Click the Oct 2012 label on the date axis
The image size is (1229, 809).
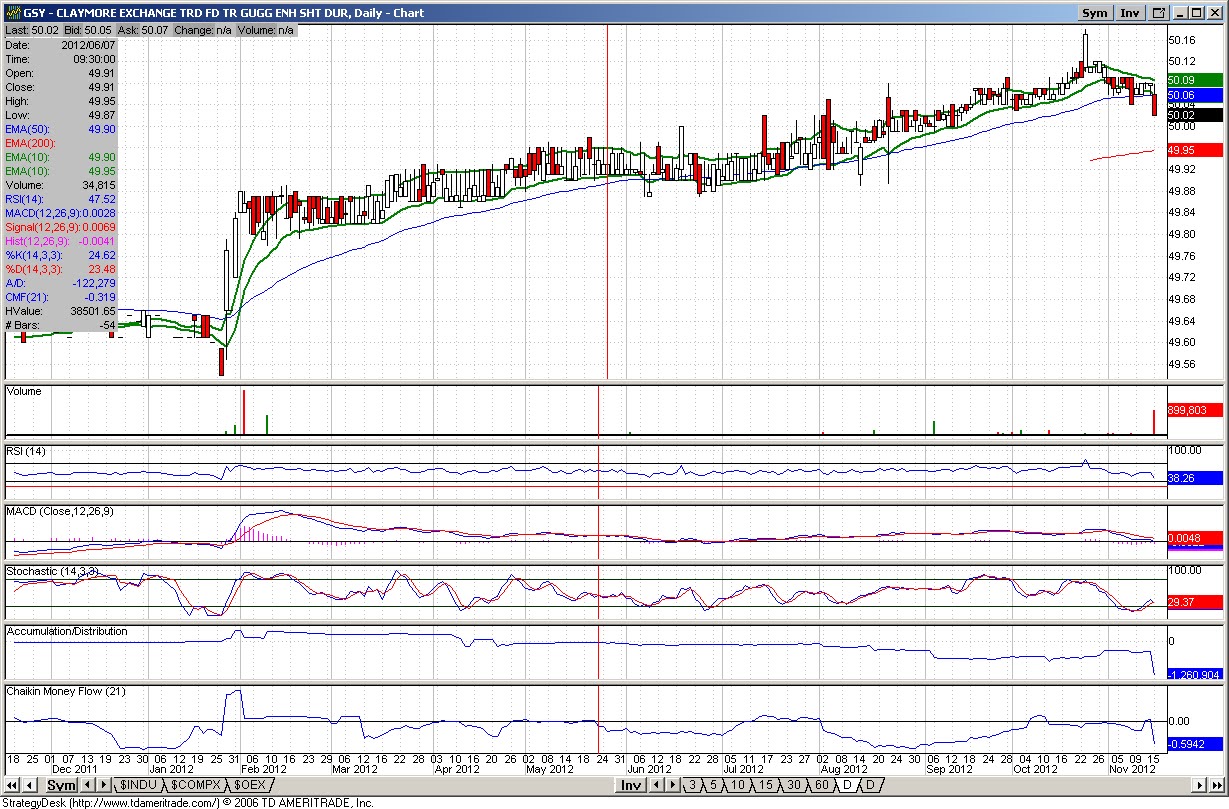click(x=1035, y=769)
